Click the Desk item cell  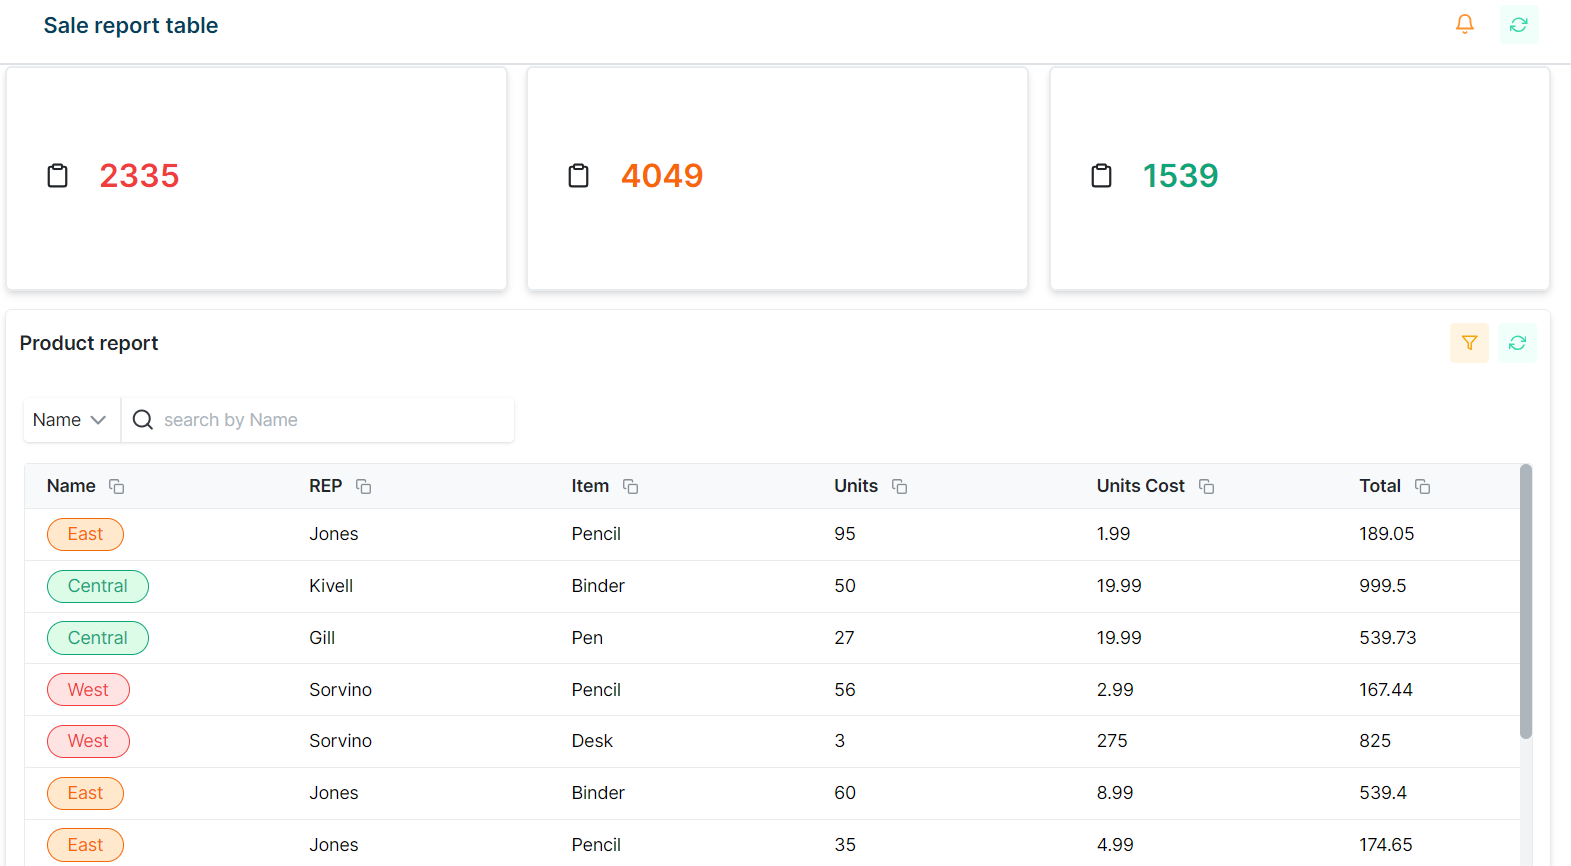click(x=592, y=741)
